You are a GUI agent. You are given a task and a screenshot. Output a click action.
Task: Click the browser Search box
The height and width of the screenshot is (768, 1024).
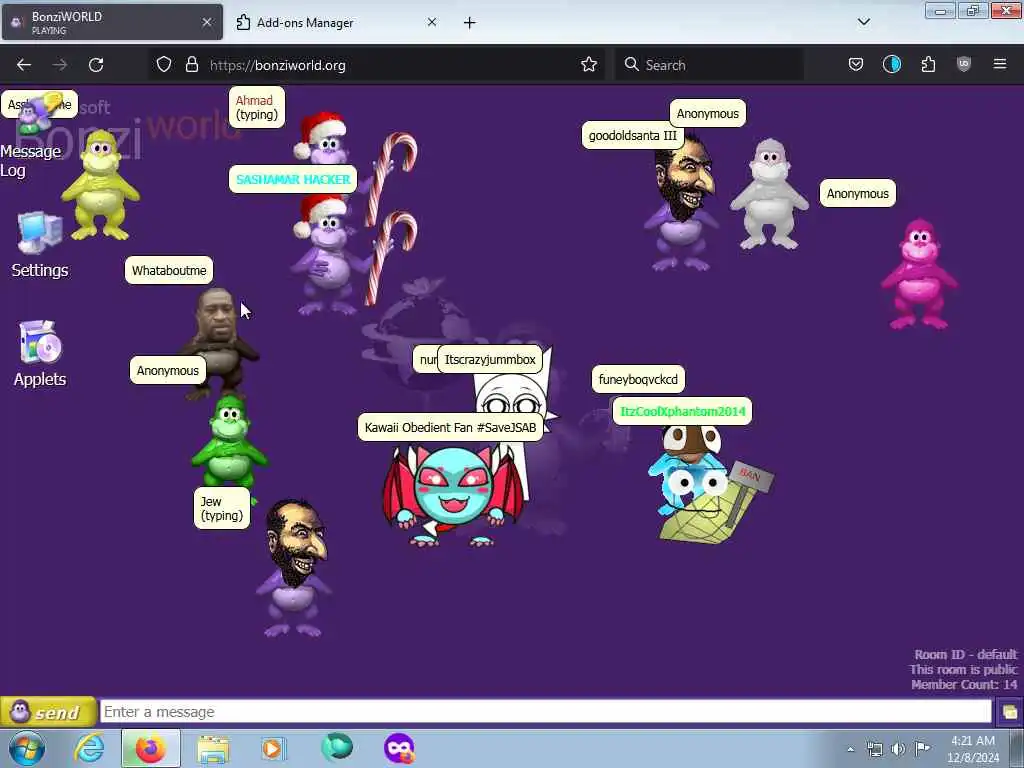pyautogui.click(x=709, y=65)
